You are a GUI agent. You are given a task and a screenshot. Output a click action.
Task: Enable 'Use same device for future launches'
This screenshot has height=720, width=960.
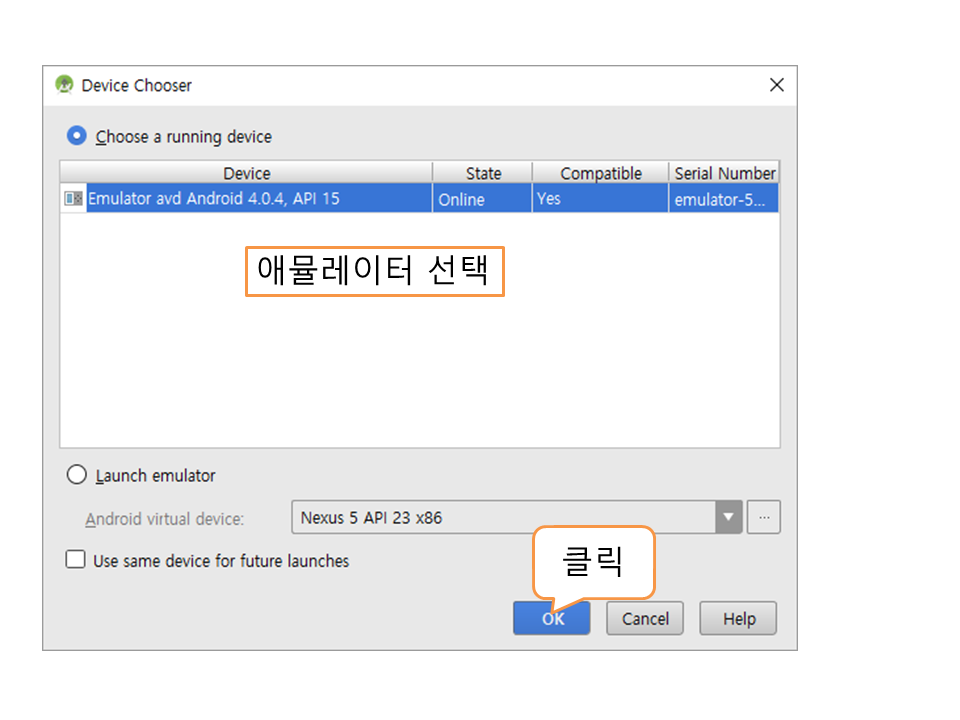[x=76, y=560]
